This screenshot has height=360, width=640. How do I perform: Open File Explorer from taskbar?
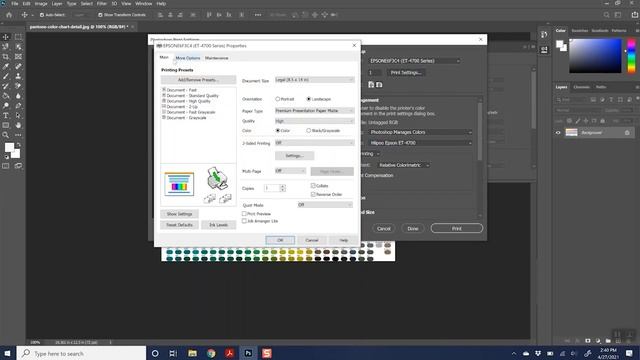[x=192, y=353]
